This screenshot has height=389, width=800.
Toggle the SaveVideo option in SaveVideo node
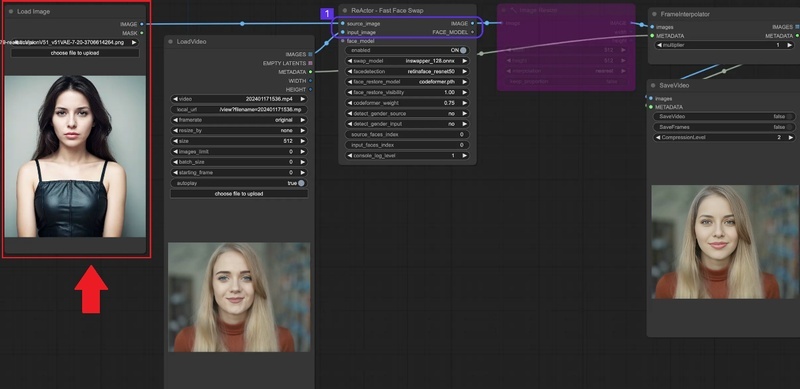724,116
